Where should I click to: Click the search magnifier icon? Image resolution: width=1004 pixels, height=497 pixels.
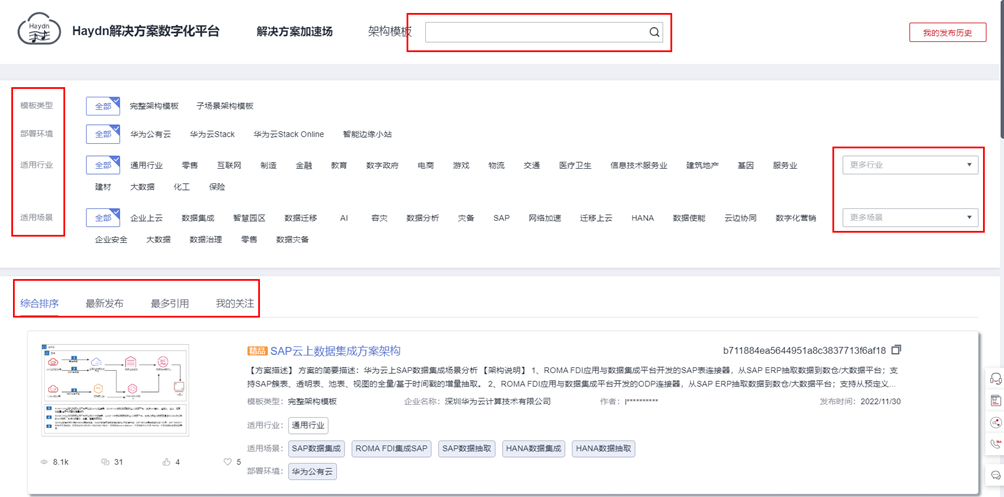pyautogui.click(x=654, y=33)
